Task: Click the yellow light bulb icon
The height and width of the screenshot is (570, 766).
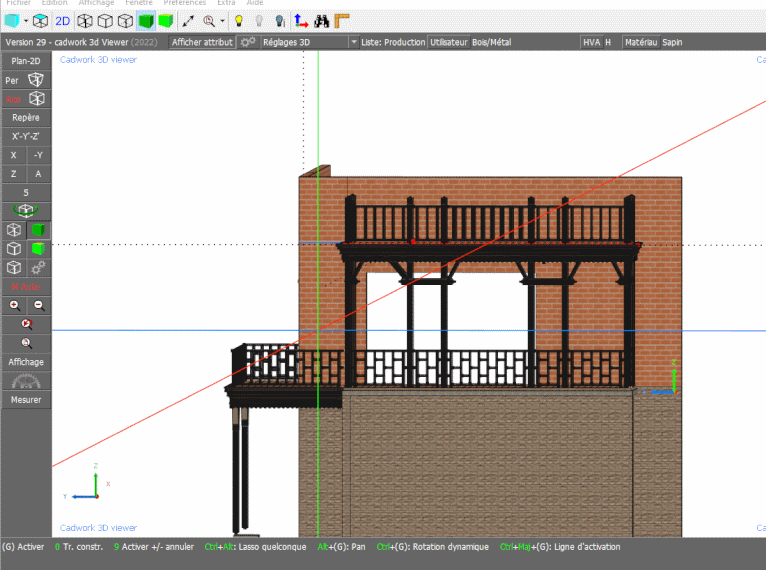Action: tap(239, 20)
